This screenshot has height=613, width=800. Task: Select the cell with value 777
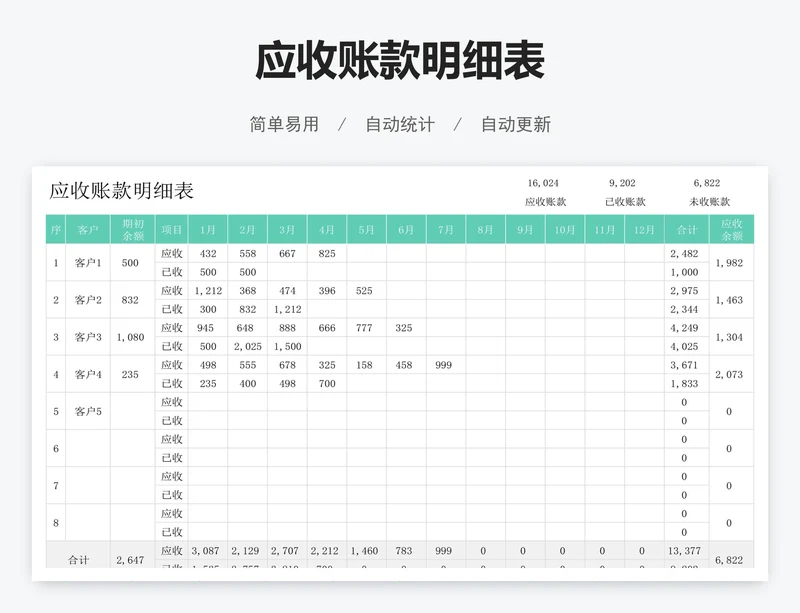(x=366, y=328)
